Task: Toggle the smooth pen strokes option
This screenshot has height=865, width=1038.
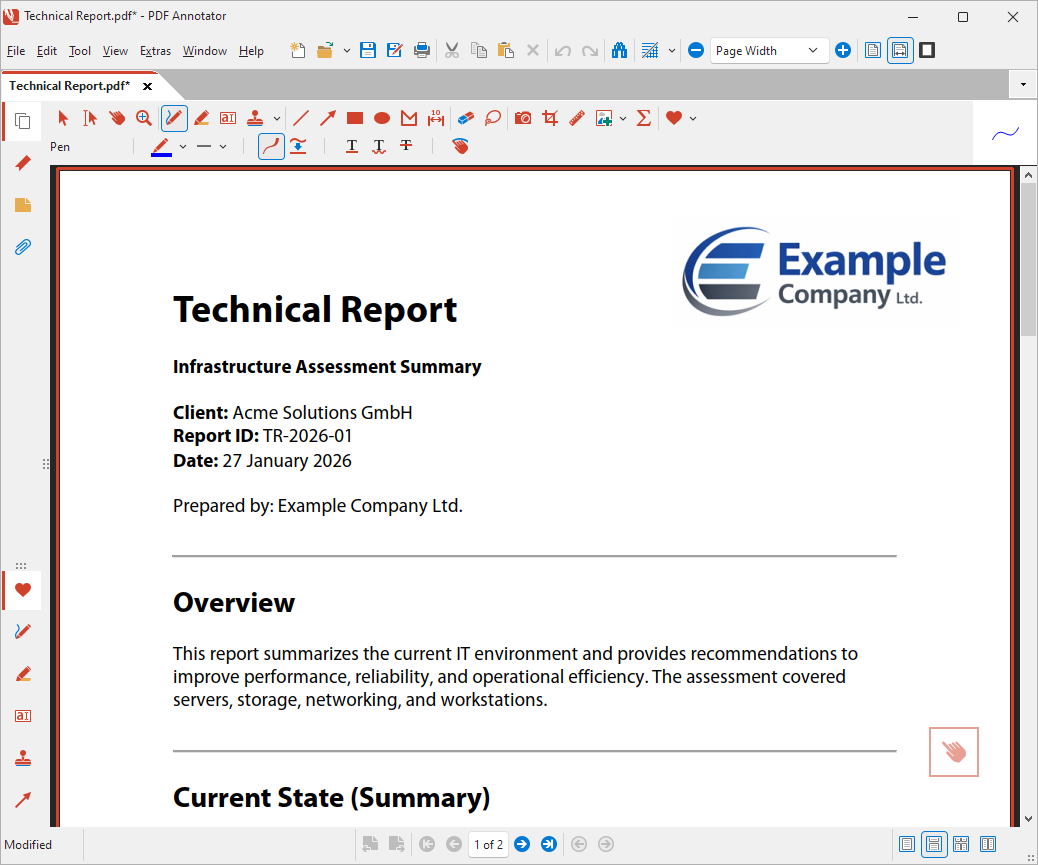Action: coord(271,146)
